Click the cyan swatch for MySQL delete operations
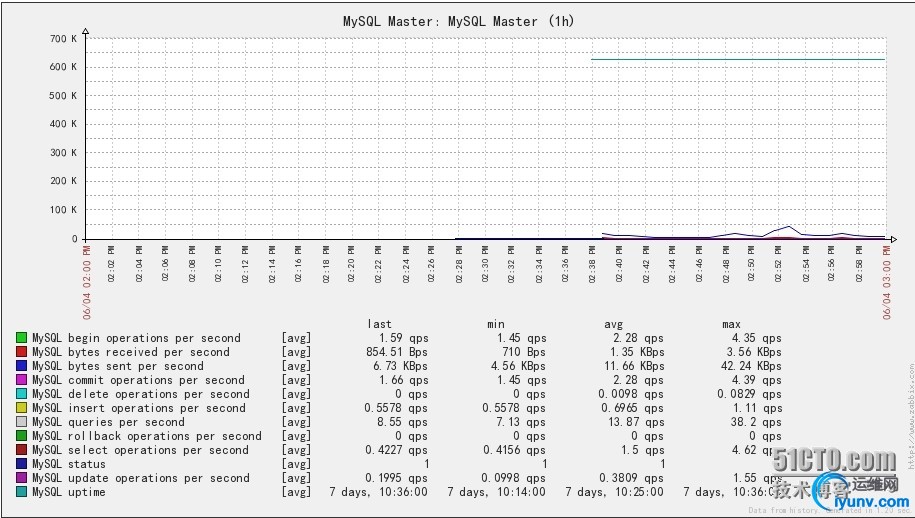The height and width of the screenshot is (518, 915). pyautogui.click(x=22, y=394)
